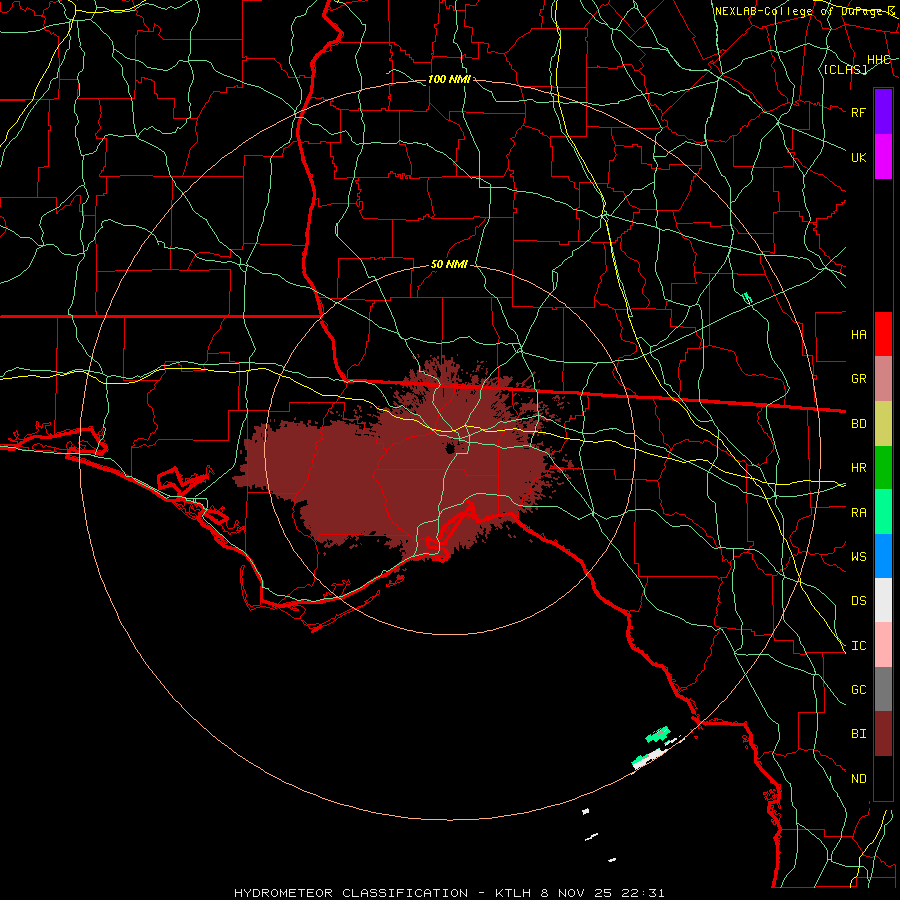Image resolution: width=900 pixels, height=900 pixels.
Task: Click the 'HYDROMETEOR CLASSIFICATION' title text
Action: tap(351, 893)
